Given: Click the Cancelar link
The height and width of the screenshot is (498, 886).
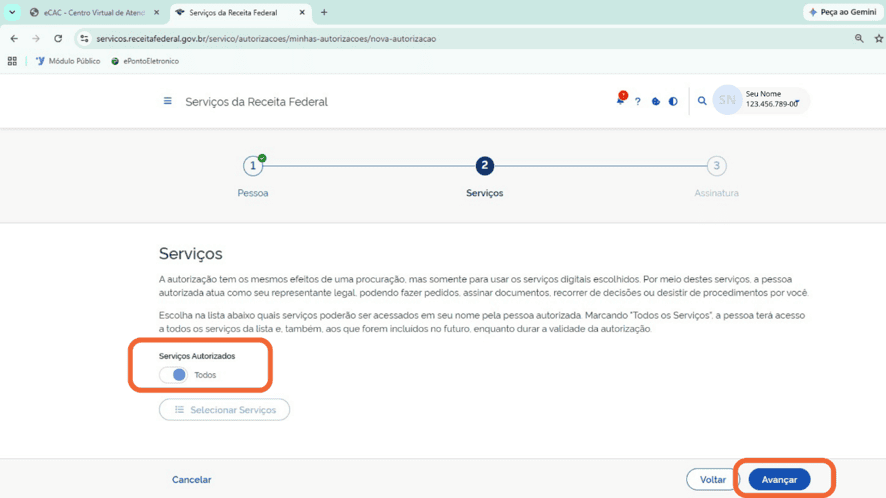Looking at the screenshot, I should (x=192, y=479).
